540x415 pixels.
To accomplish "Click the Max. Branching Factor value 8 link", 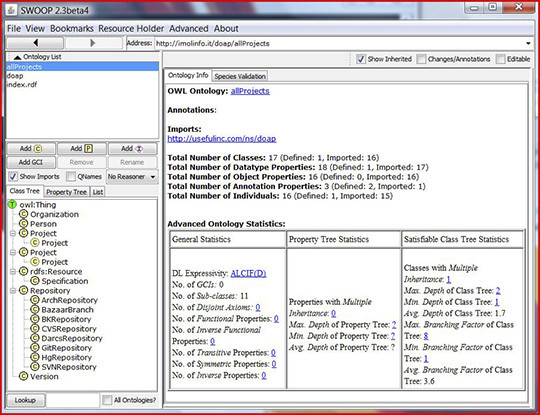I will 426,336.
